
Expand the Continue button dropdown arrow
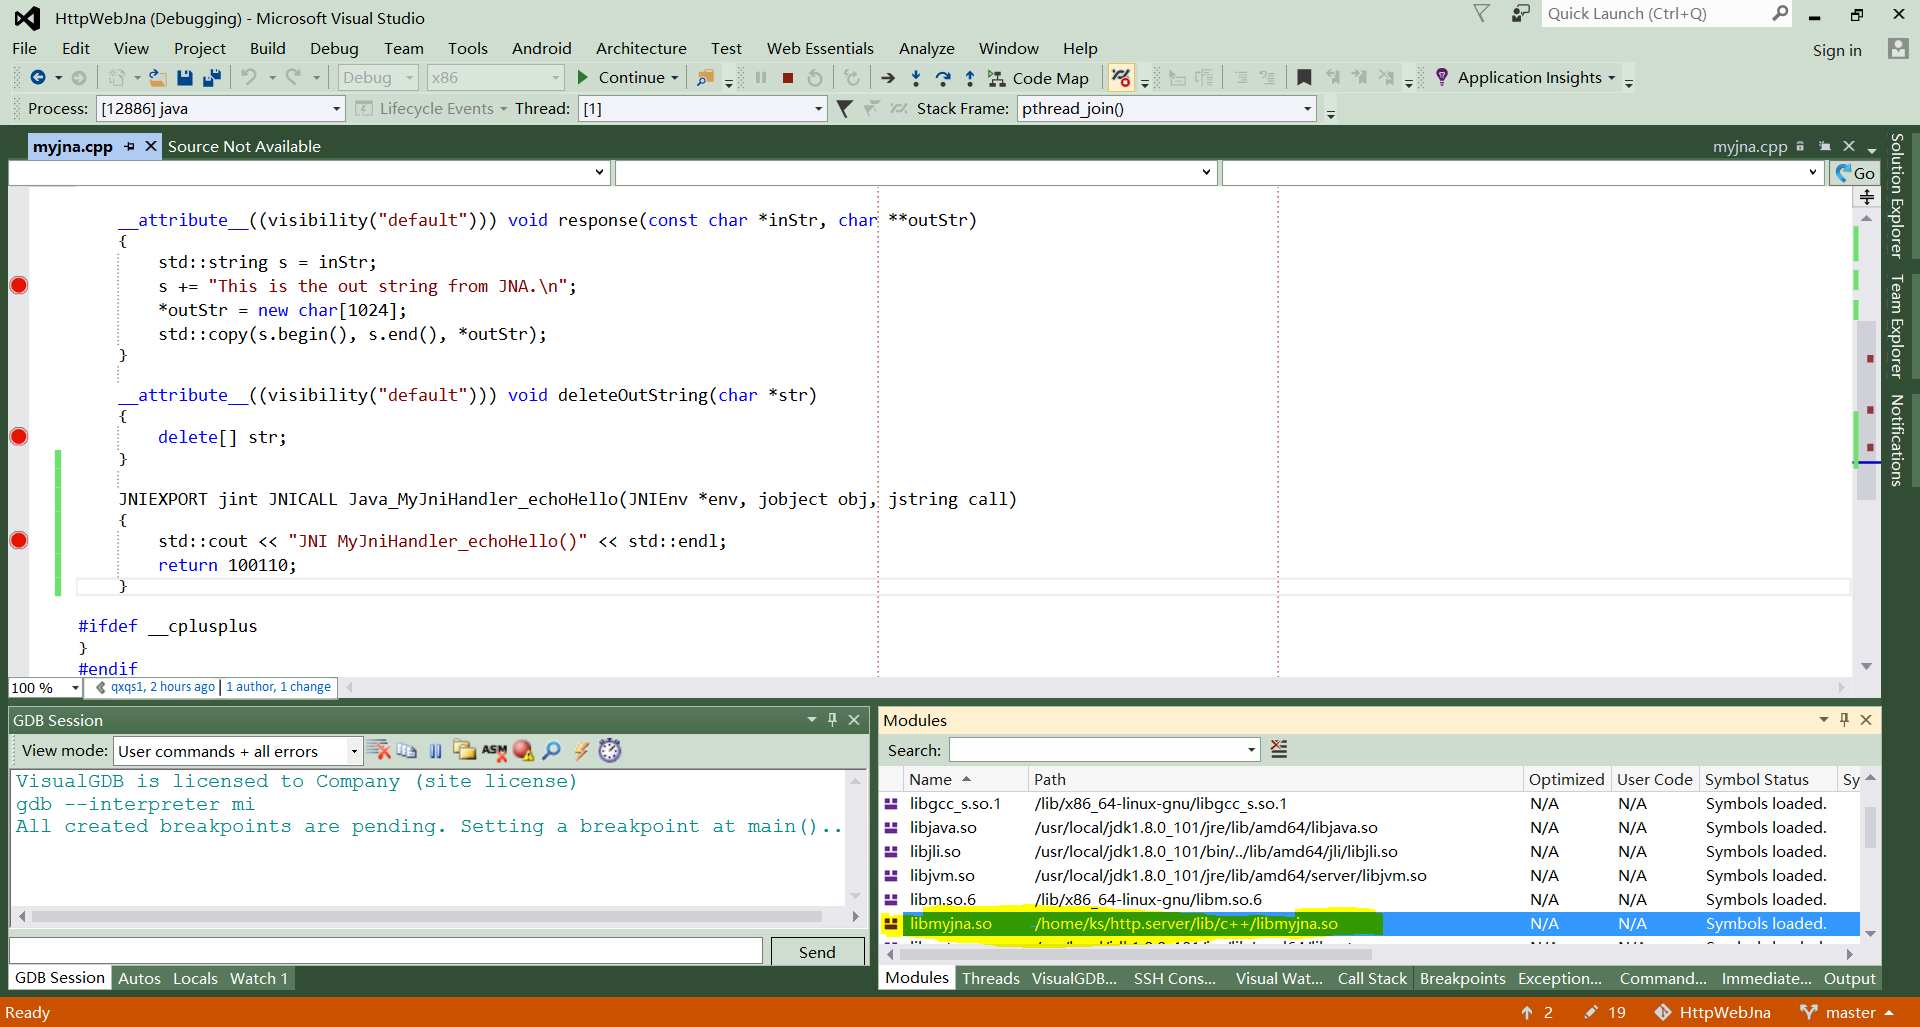(x=675, y=78)
